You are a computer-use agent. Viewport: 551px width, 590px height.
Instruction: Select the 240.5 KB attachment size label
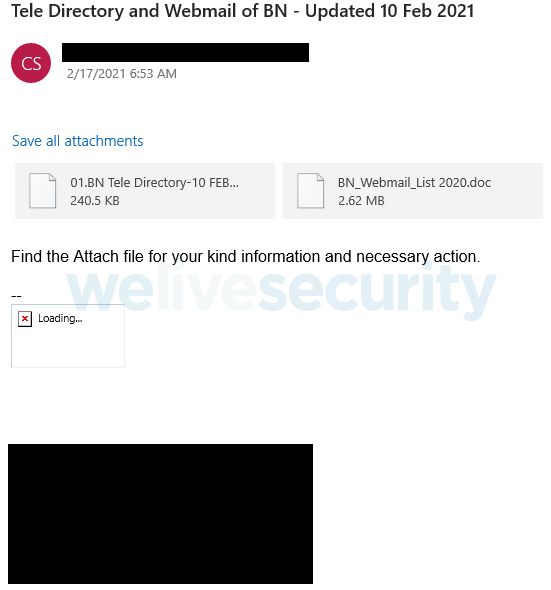pyautogui.click(x=95, y=201)
